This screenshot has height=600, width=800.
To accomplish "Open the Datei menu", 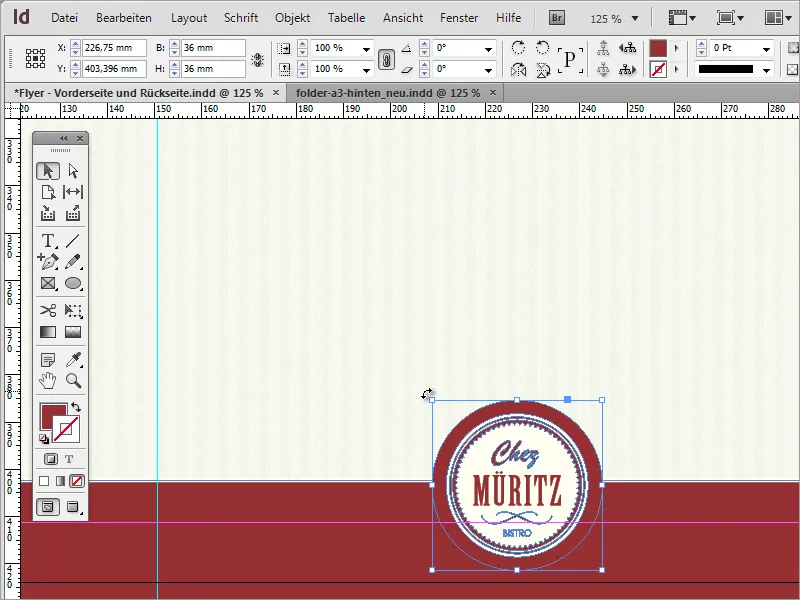I will [64, 18].
